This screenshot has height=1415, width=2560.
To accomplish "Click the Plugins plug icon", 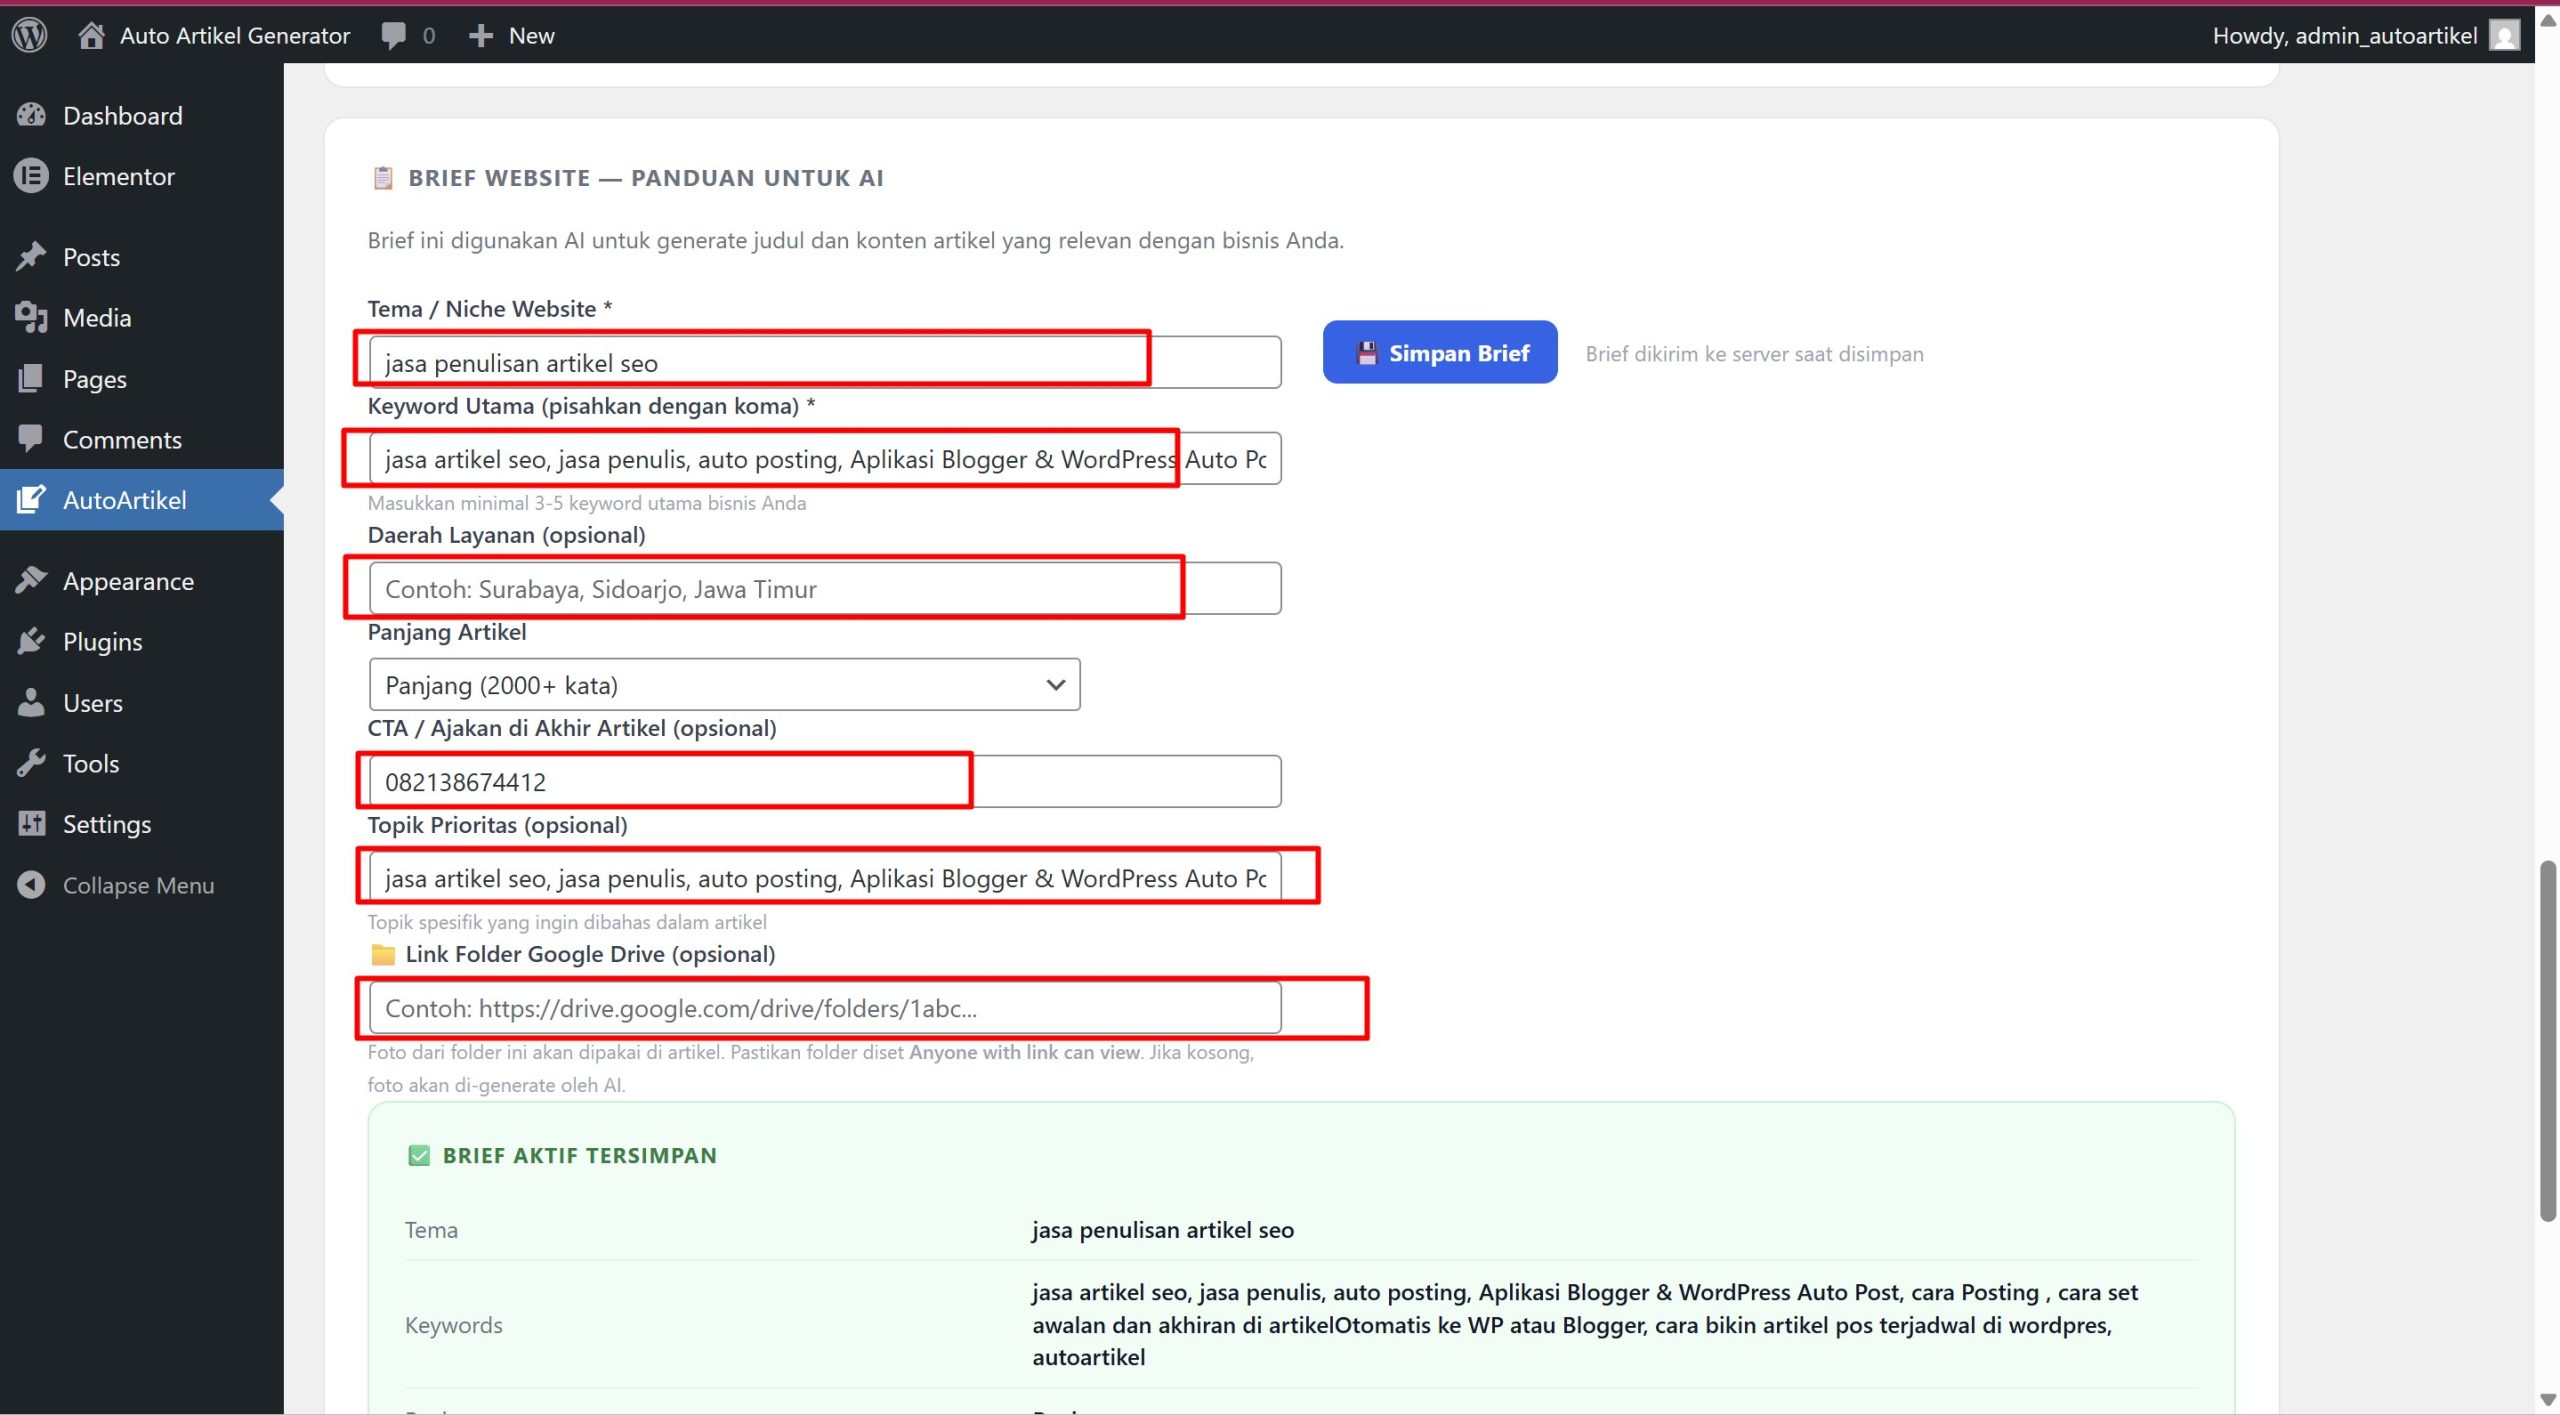I will [x=31, y=641].
